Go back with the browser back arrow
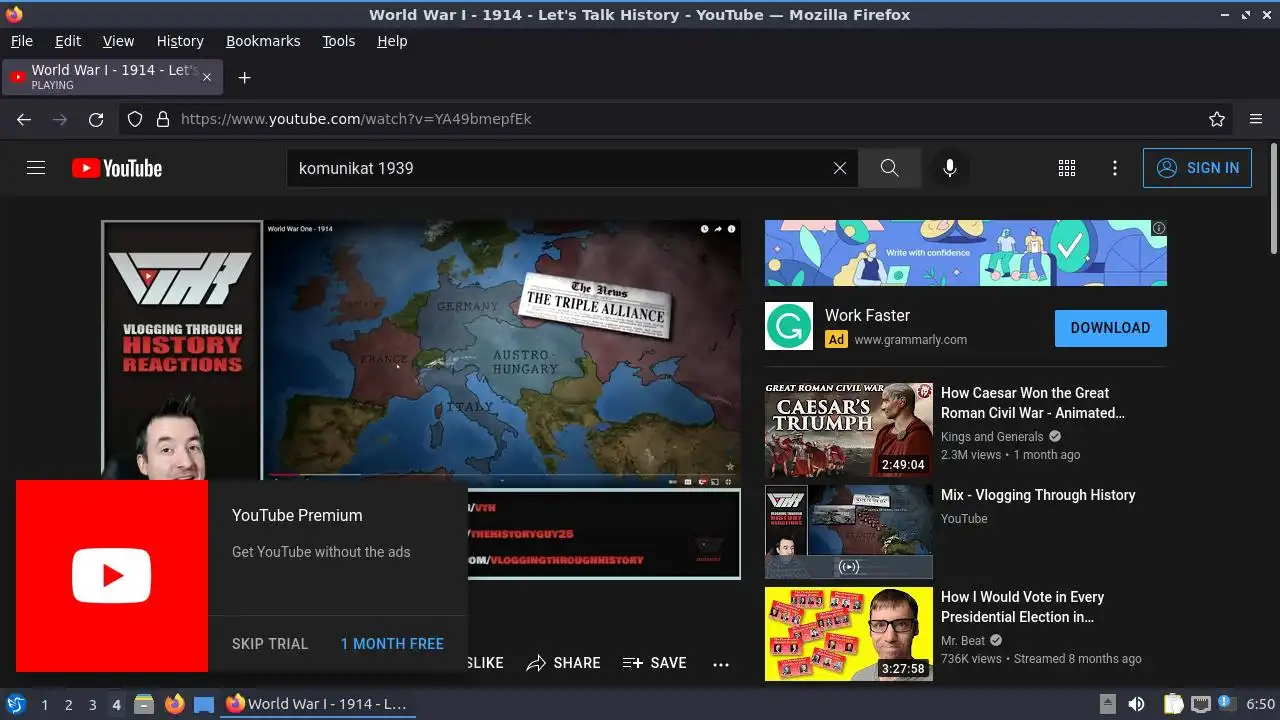This screenshot has width=1280, height=720. (24, 119)
